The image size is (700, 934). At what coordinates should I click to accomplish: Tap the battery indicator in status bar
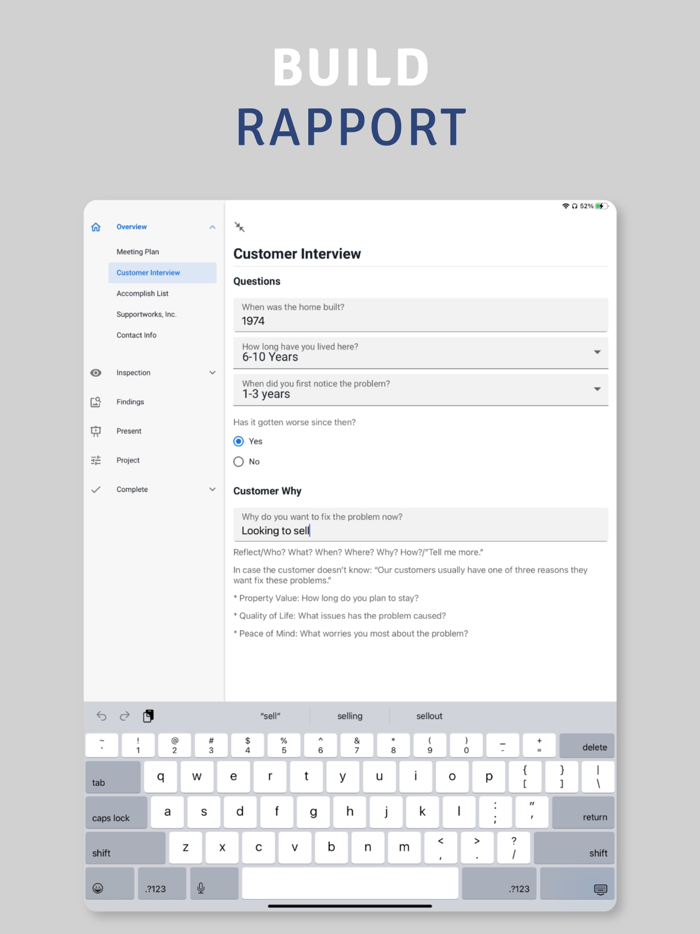point(602,206)
